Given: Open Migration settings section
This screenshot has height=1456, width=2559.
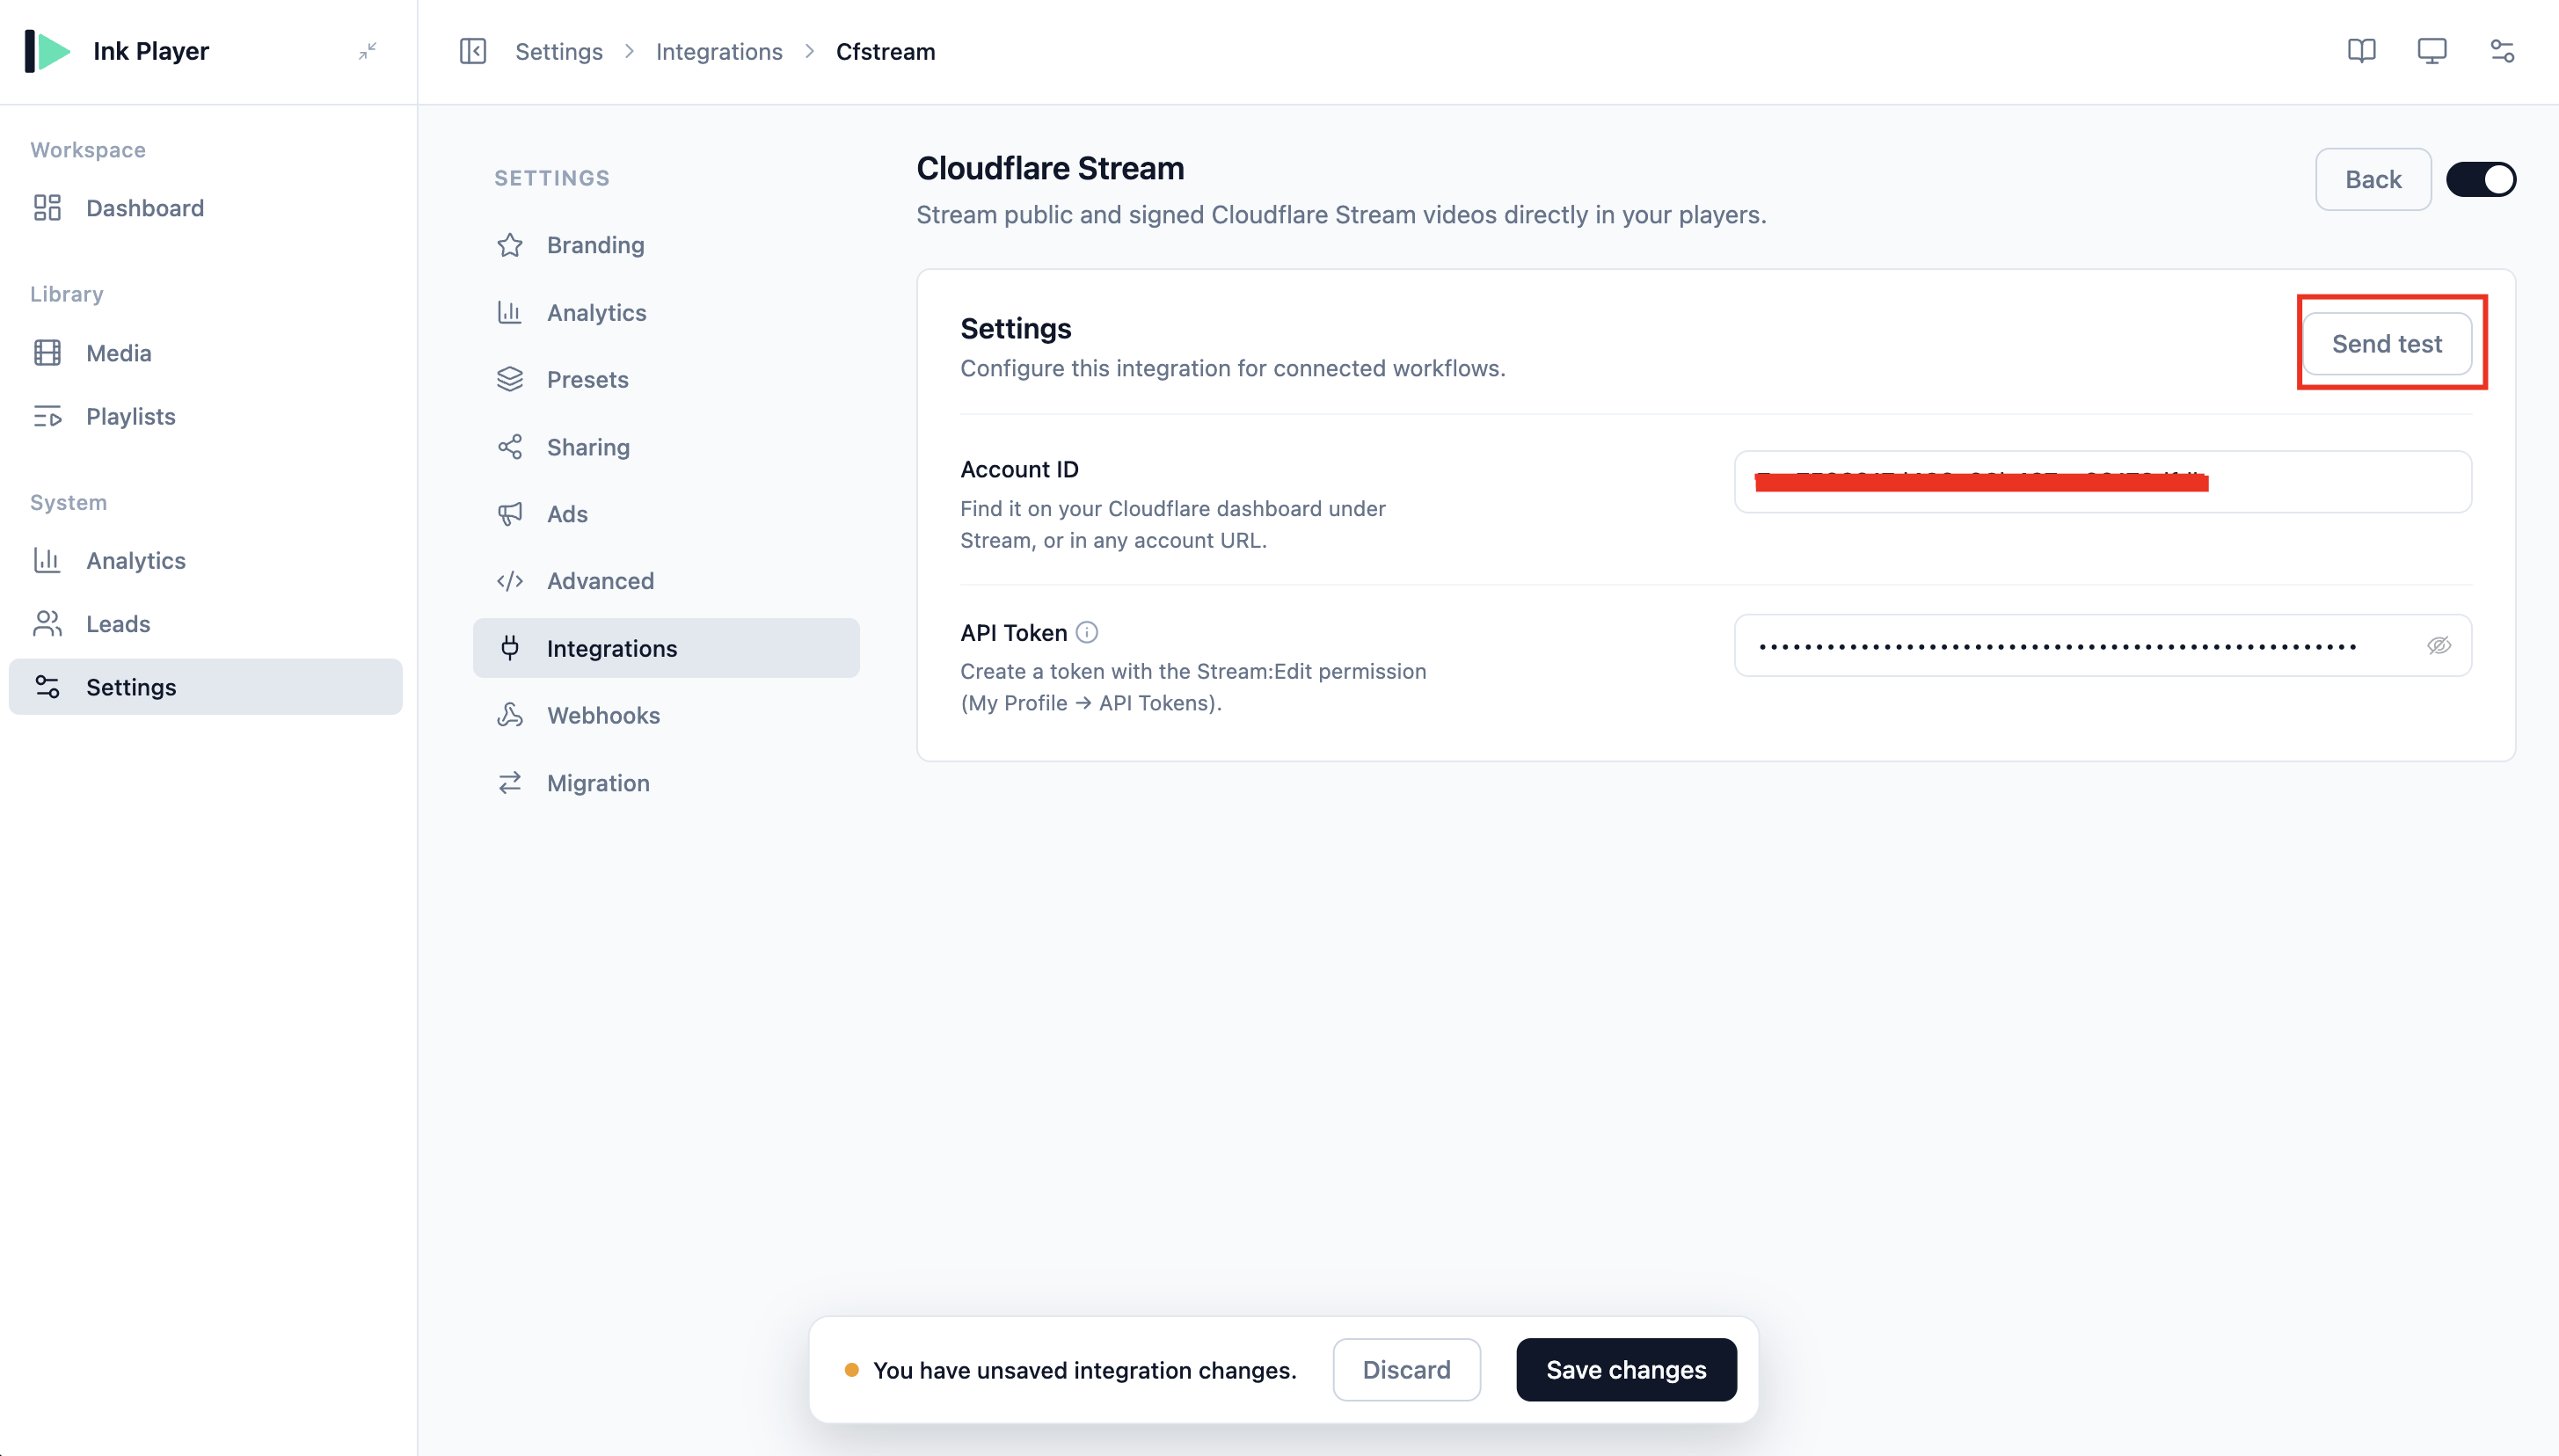Looking at the screenshot, I should coord(666,783).
